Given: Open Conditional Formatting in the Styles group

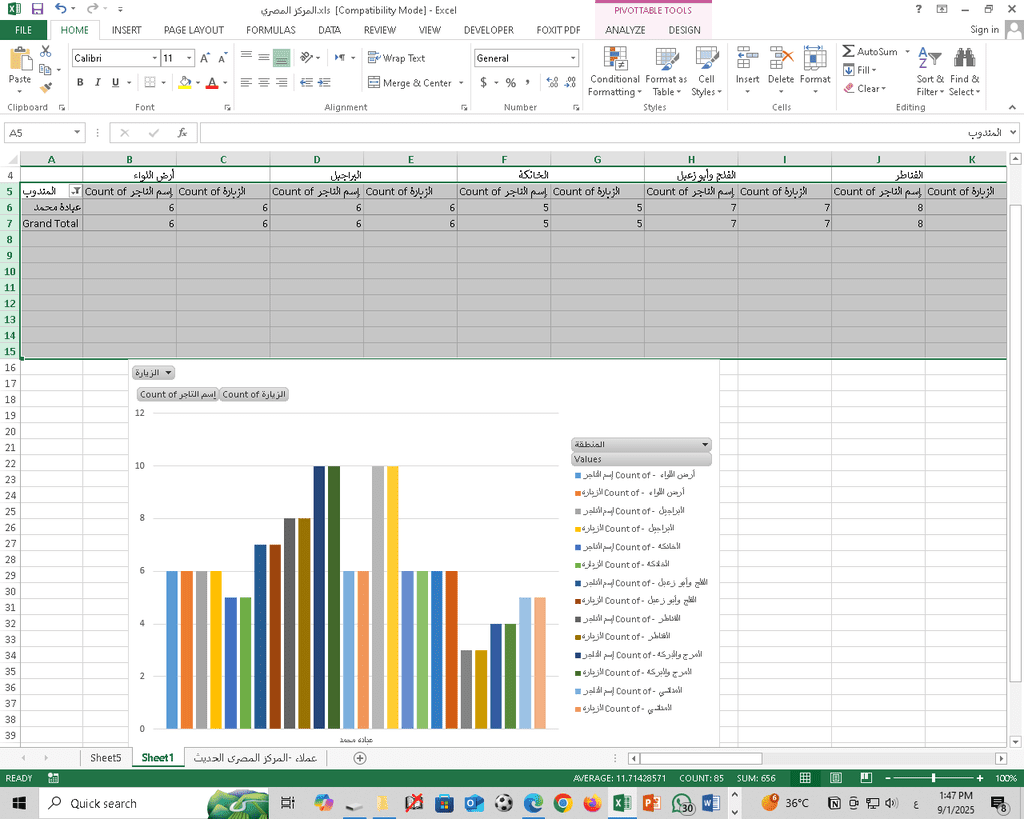Looking at the screenshot, I should (x=614, y=72).
